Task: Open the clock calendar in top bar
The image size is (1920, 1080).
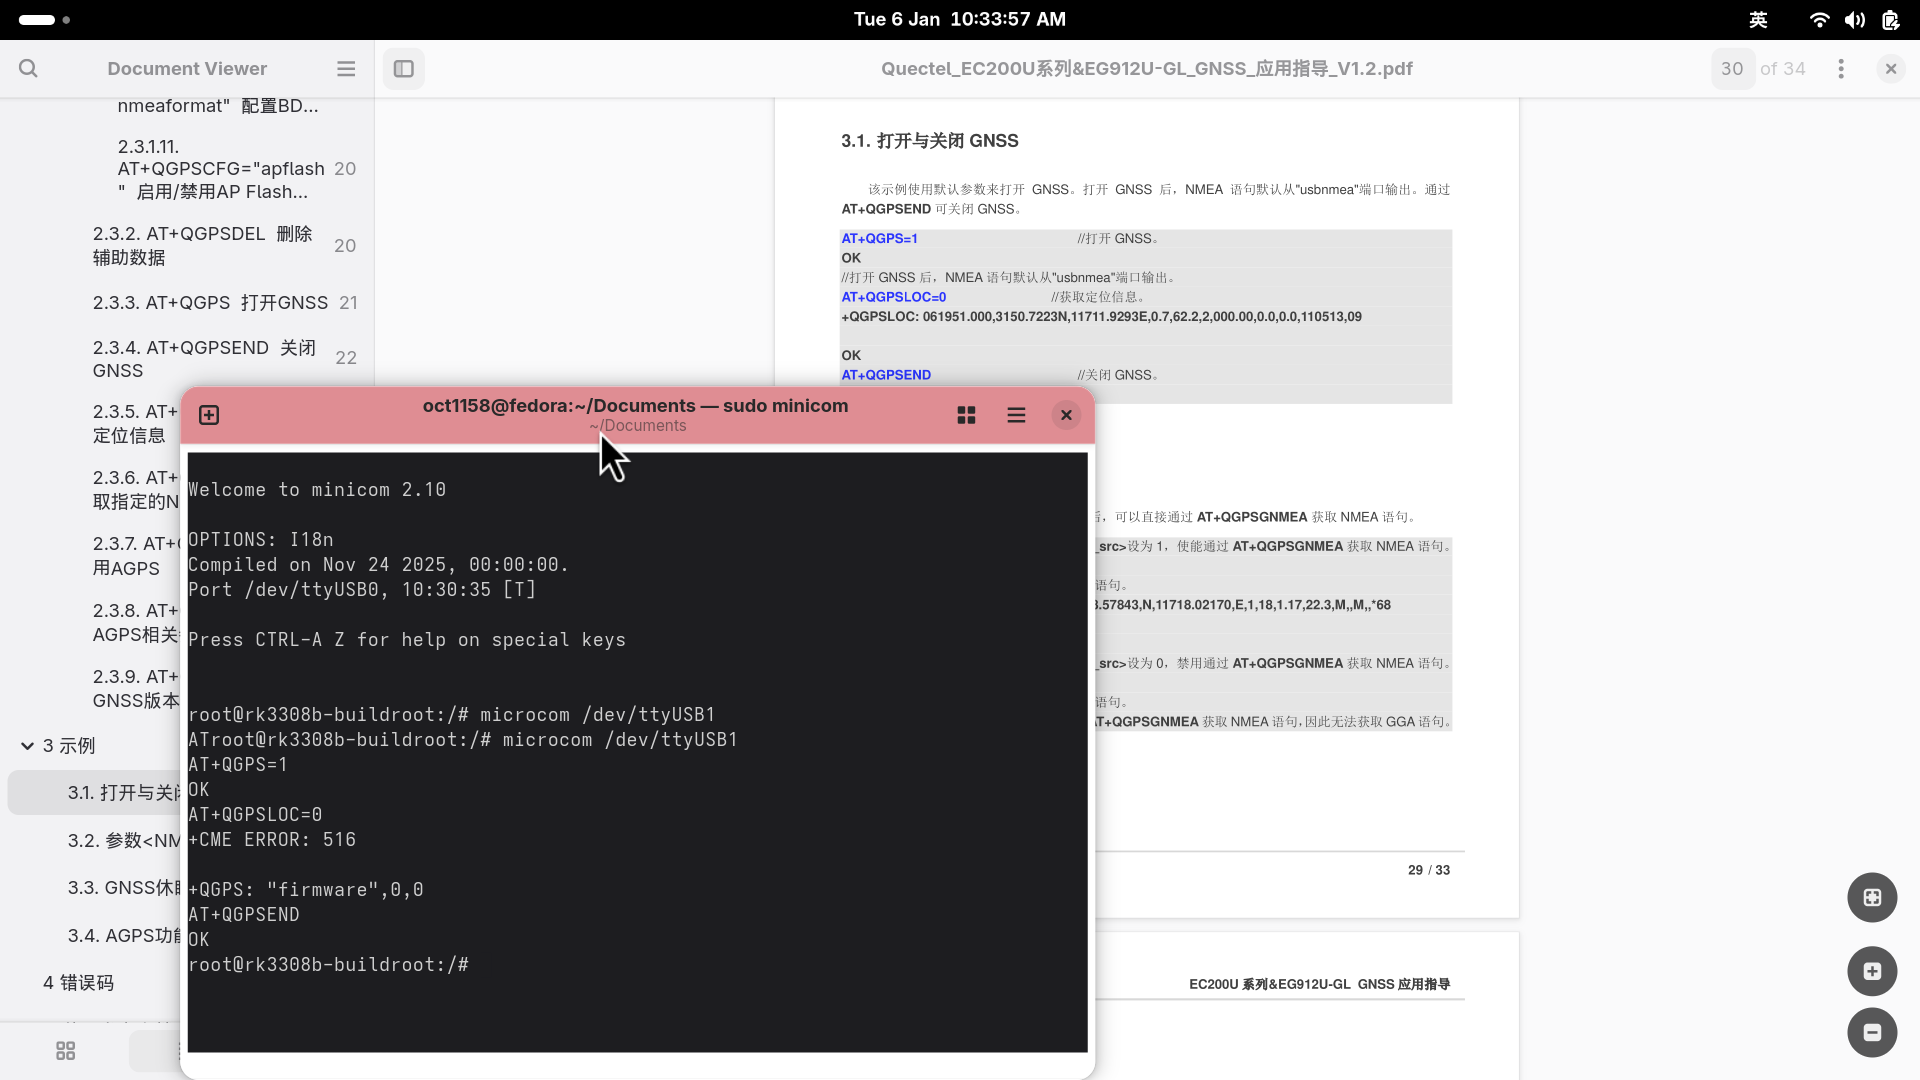Action: coord(959,20)
